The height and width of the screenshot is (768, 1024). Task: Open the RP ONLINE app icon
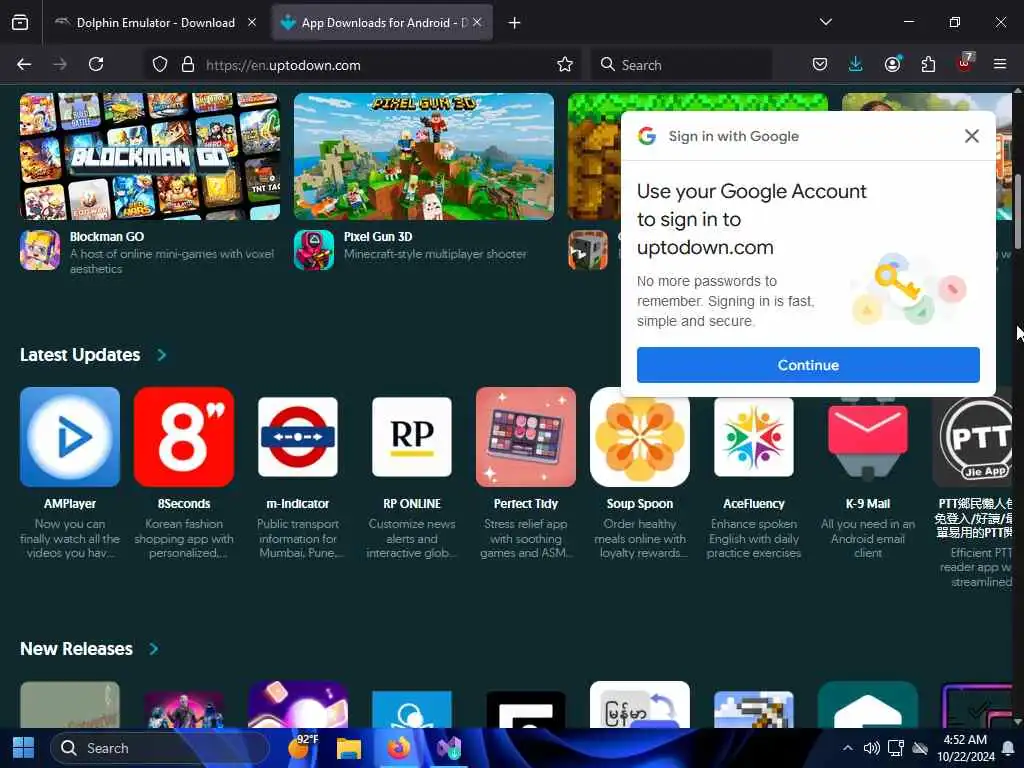point(411,437)
